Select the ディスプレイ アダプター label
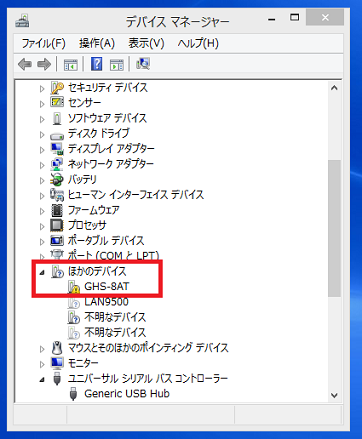The width and height of the screenshot is (362, 439). coord(111,149)
